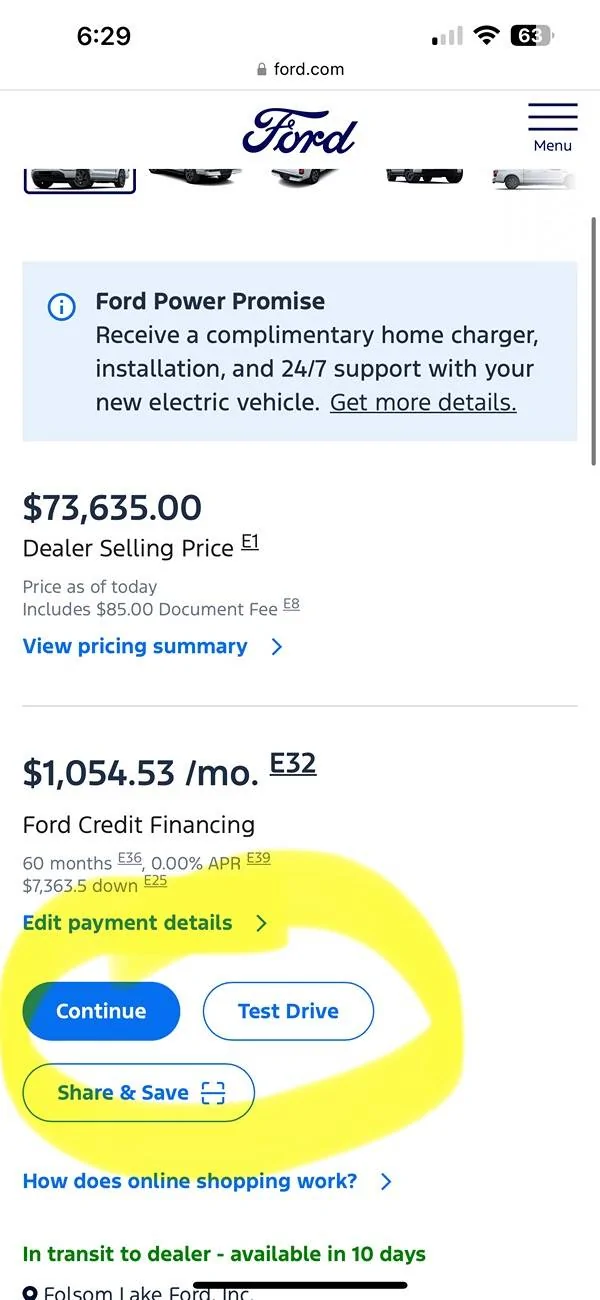
Task: Open the How does online shopping work chevron
Action: point(387,1182)
